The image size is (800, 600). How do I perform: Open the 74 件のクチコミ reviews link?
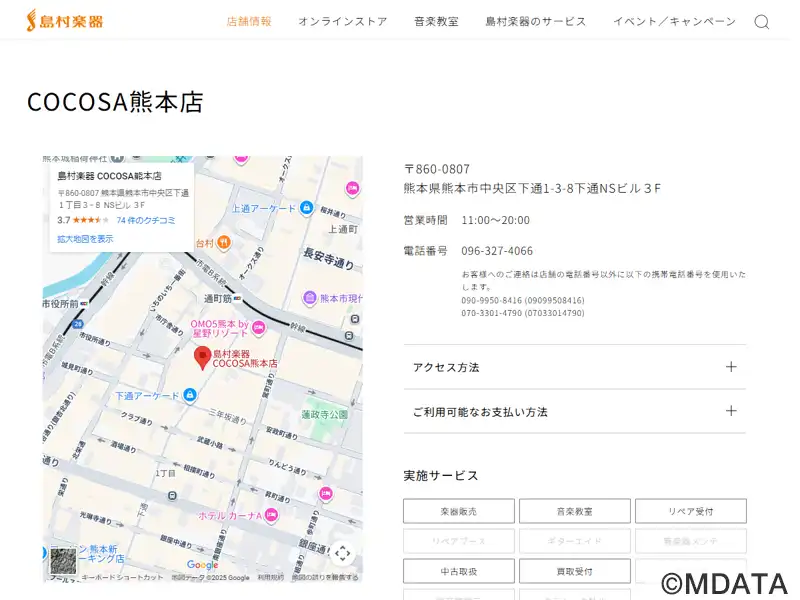[145, 220]
